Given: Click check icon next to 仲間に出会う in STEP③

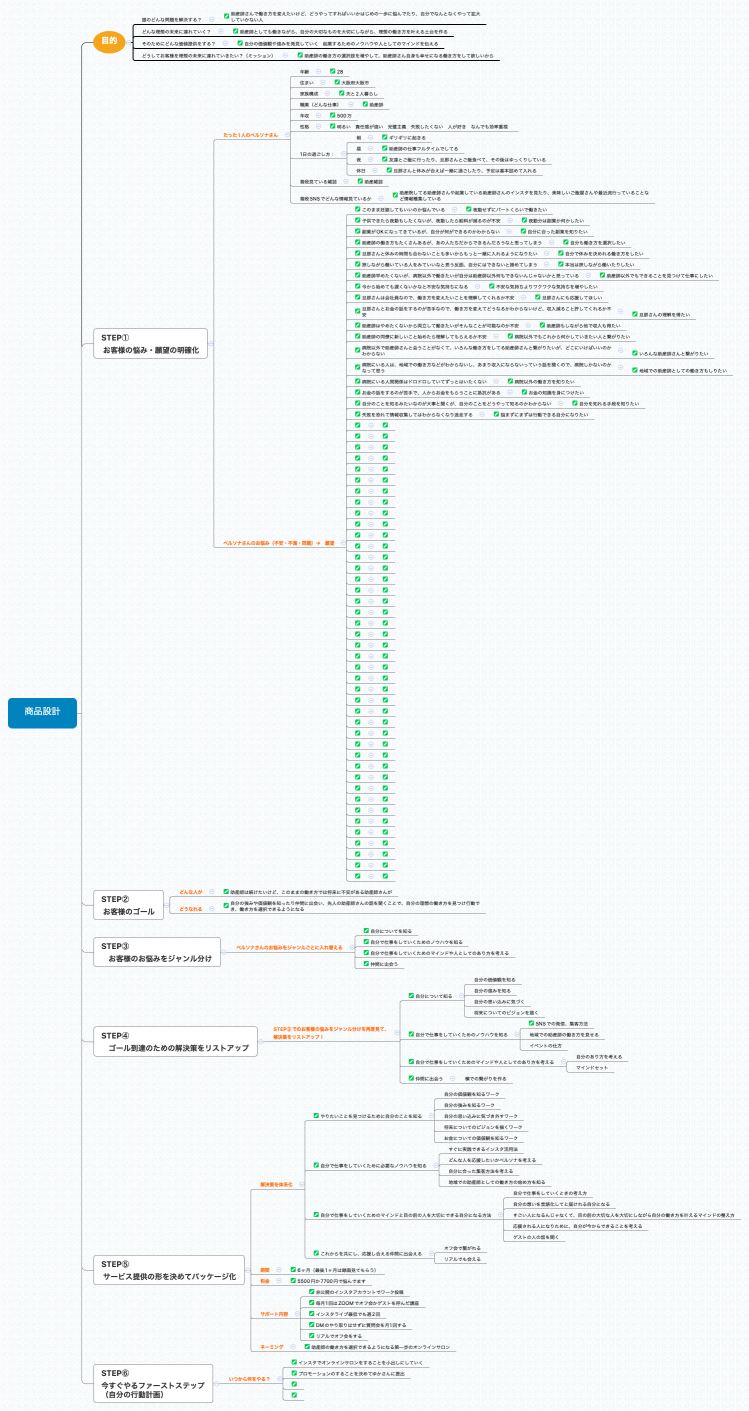Looking at the screenshot, I should coord(366,963).
